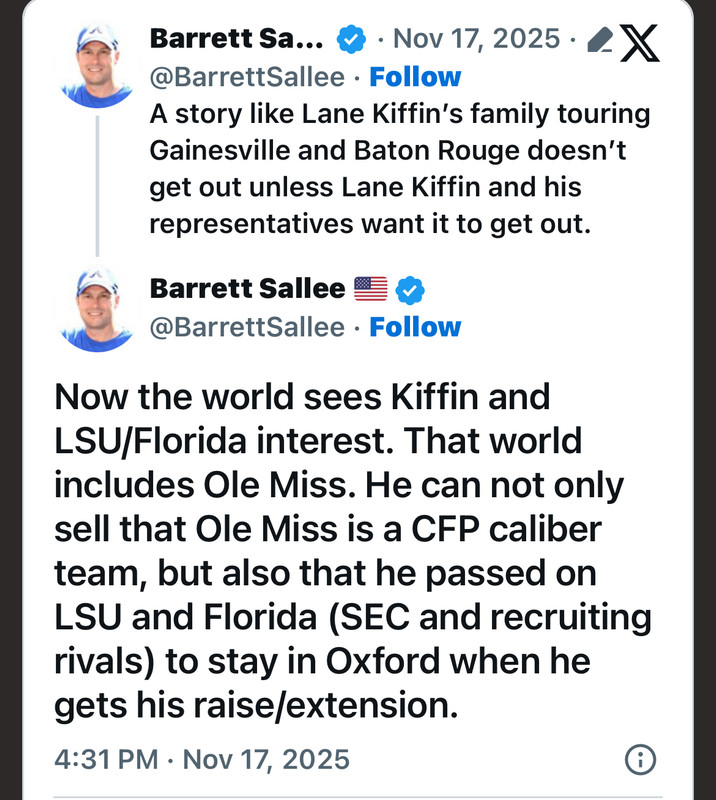Click verified badge beside the US flag
Image resolution: width=716 pixels, height=800 pixels.
click(410, 290)
